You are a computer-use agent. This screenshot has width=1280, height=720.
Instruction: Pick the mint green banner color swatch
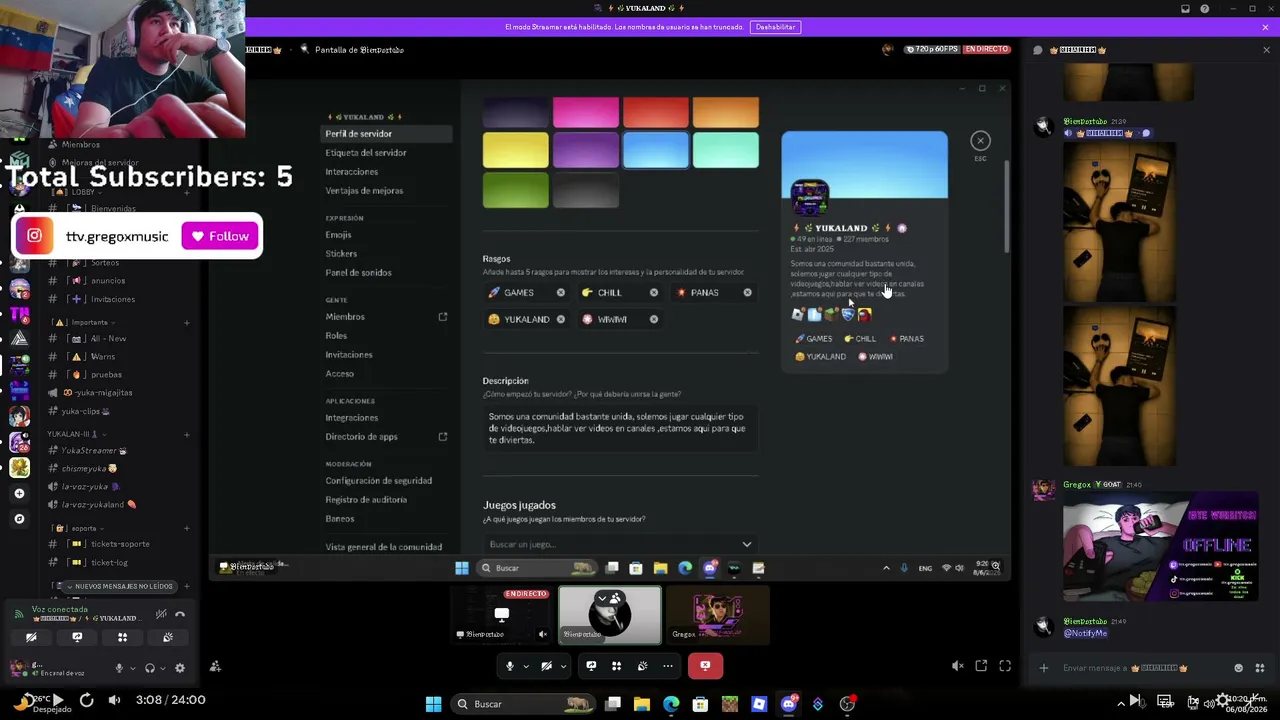pyautogui.click(x=726, y=150)
